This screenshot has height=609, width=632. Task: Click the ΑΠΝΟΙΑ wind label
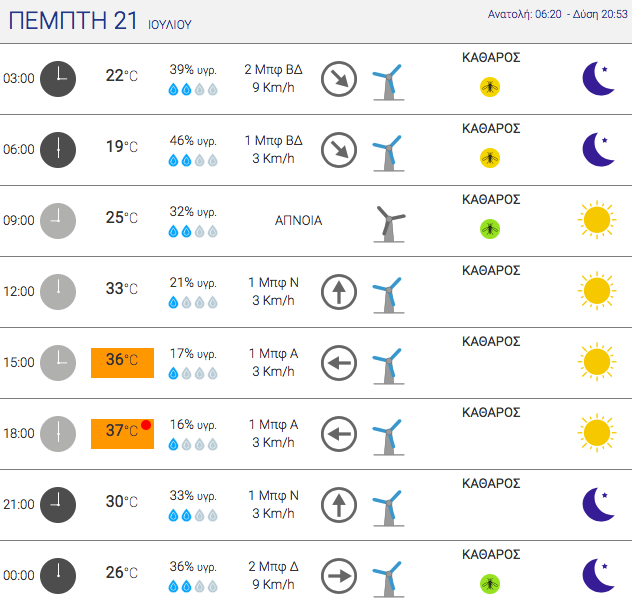pos(299,220)
